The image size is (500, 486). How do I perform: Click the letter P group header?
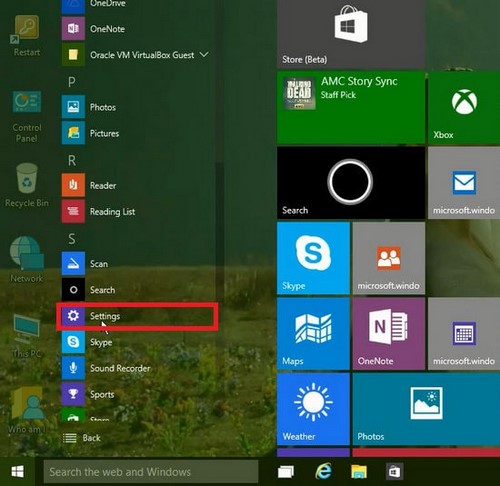71,82
